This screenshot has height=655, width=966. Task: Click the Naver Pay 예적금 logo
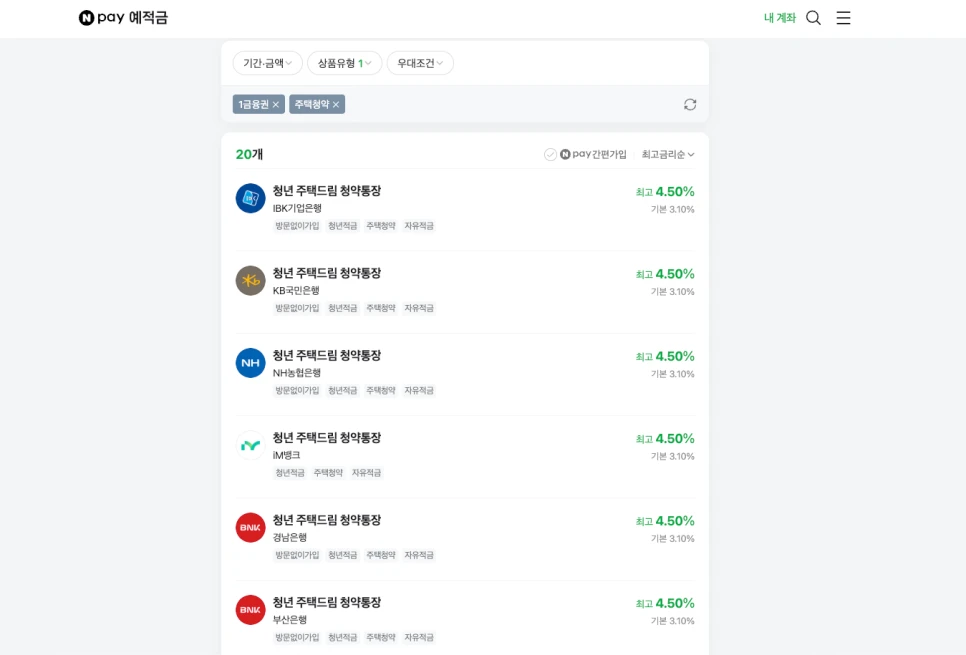(x=123, y=18)
